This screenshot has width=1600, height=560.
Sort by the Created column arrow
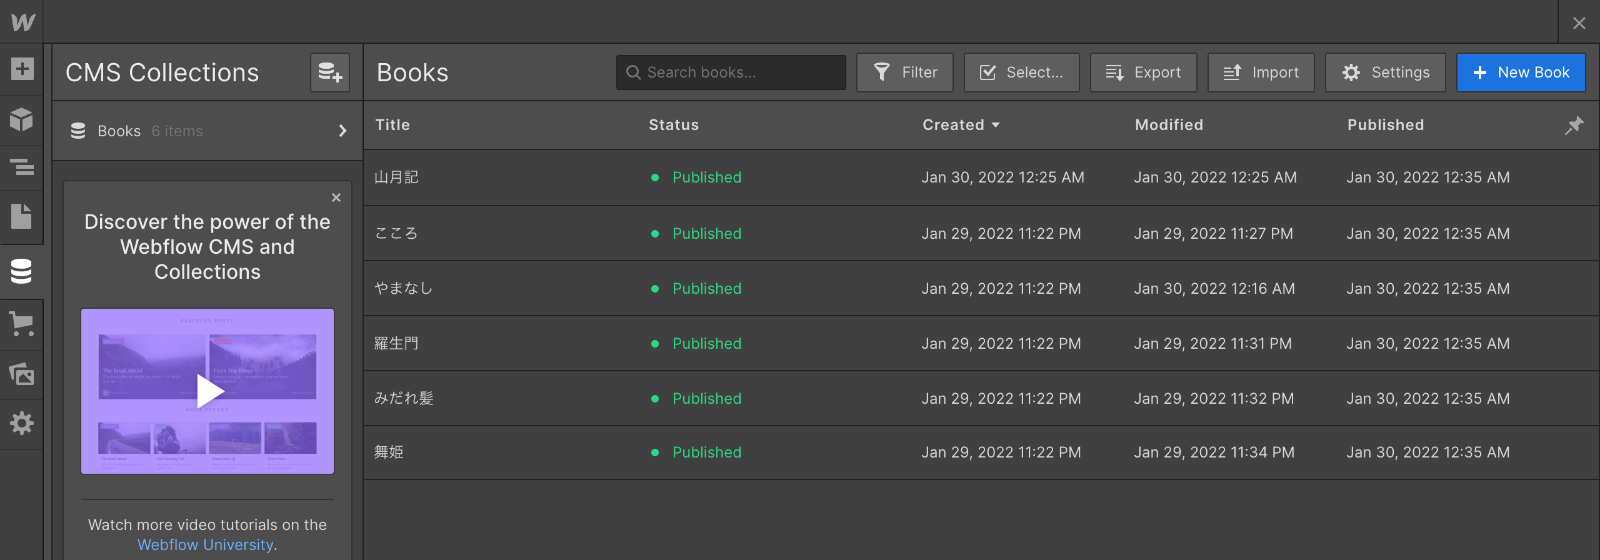(x=995, y=125)
